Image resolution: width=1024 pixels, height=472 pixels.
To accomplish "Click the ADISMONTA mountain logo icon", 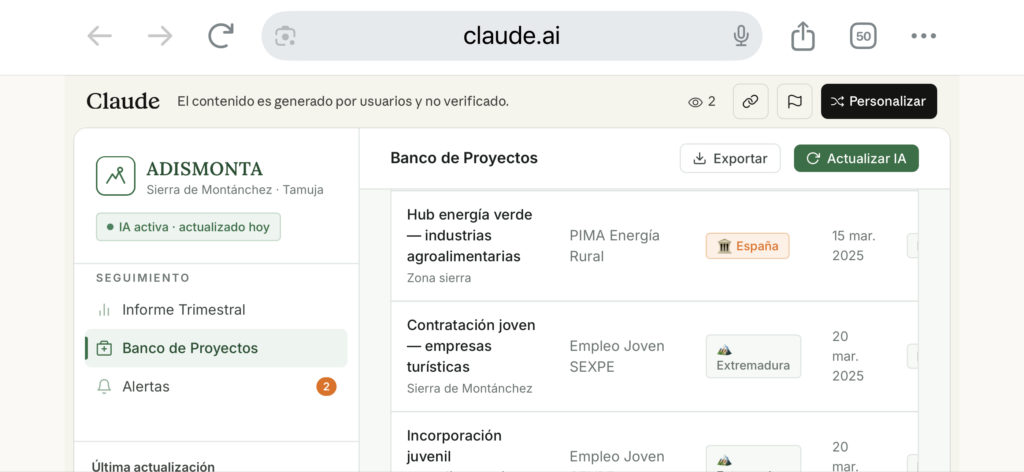I will click(x=116, y=176).
